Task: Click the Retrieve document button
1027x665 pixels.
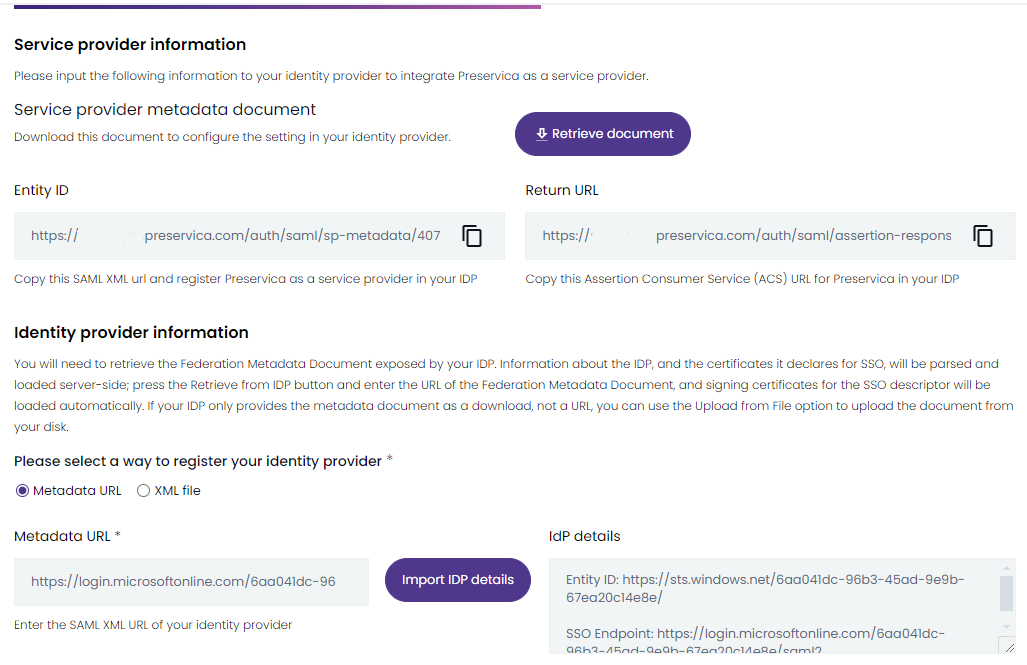Action: tap(603, 134)
